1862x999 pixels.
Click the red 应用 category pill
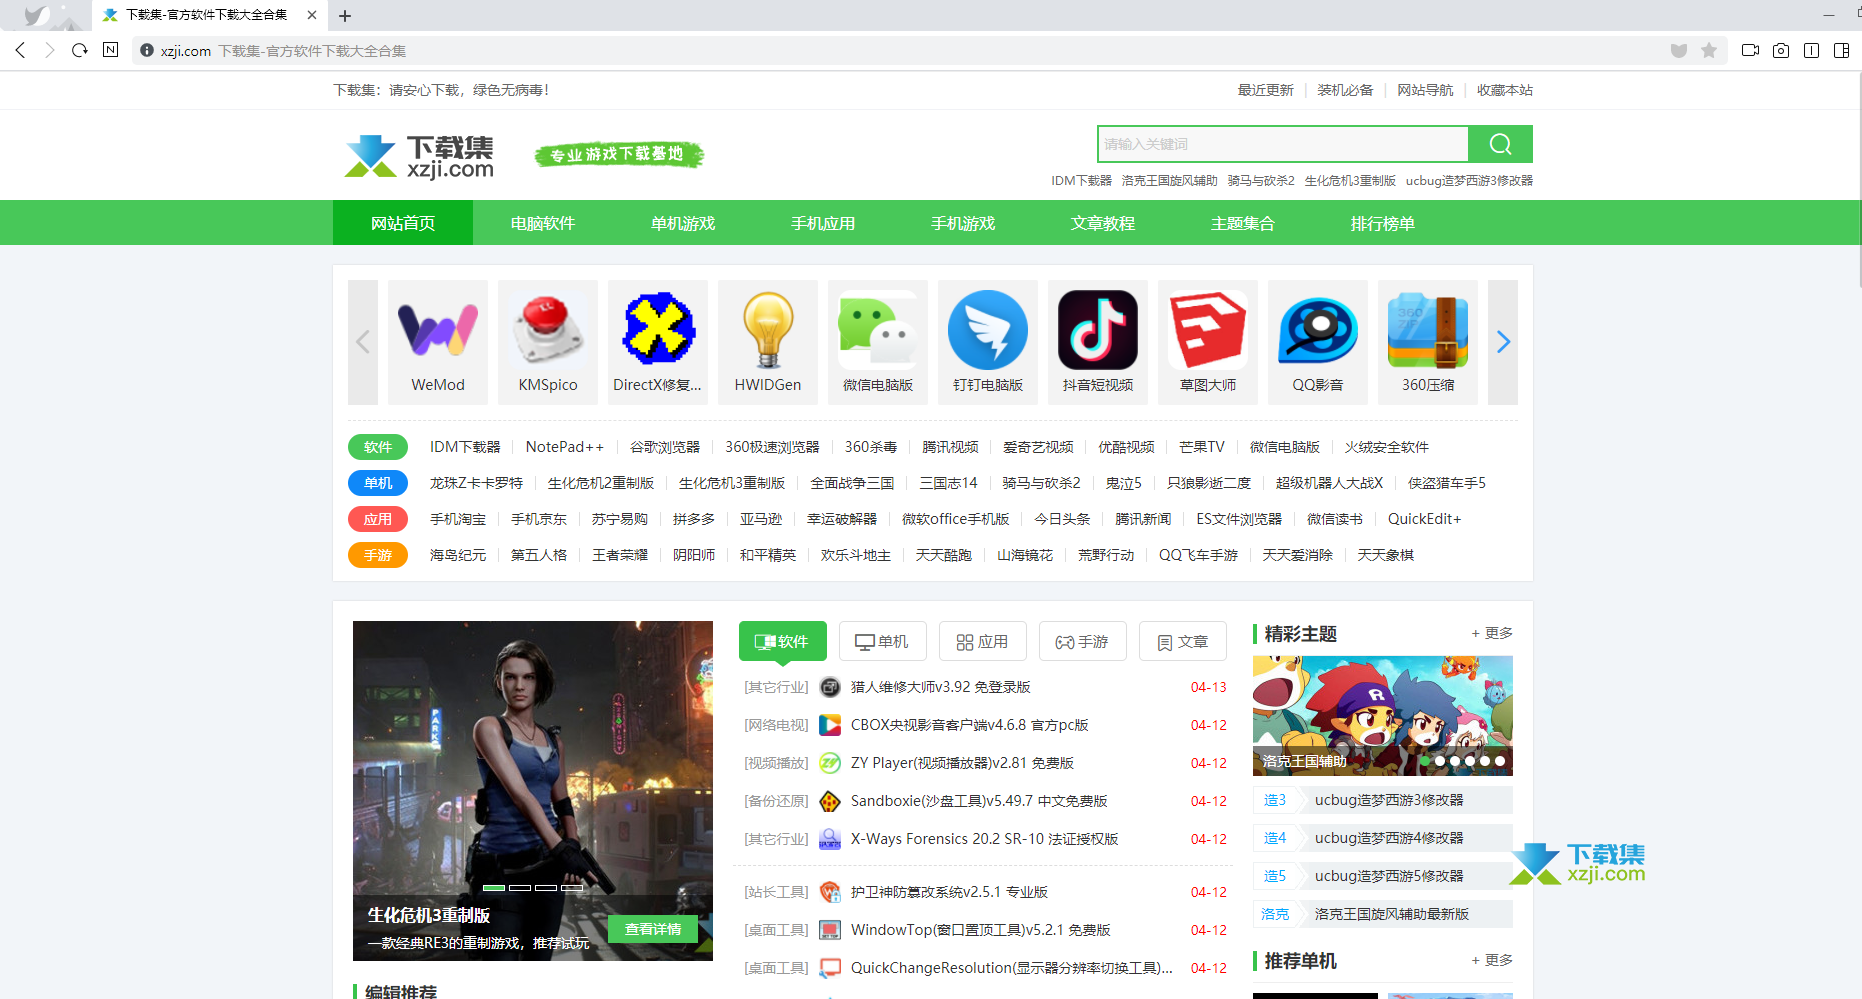pos(378,519)
